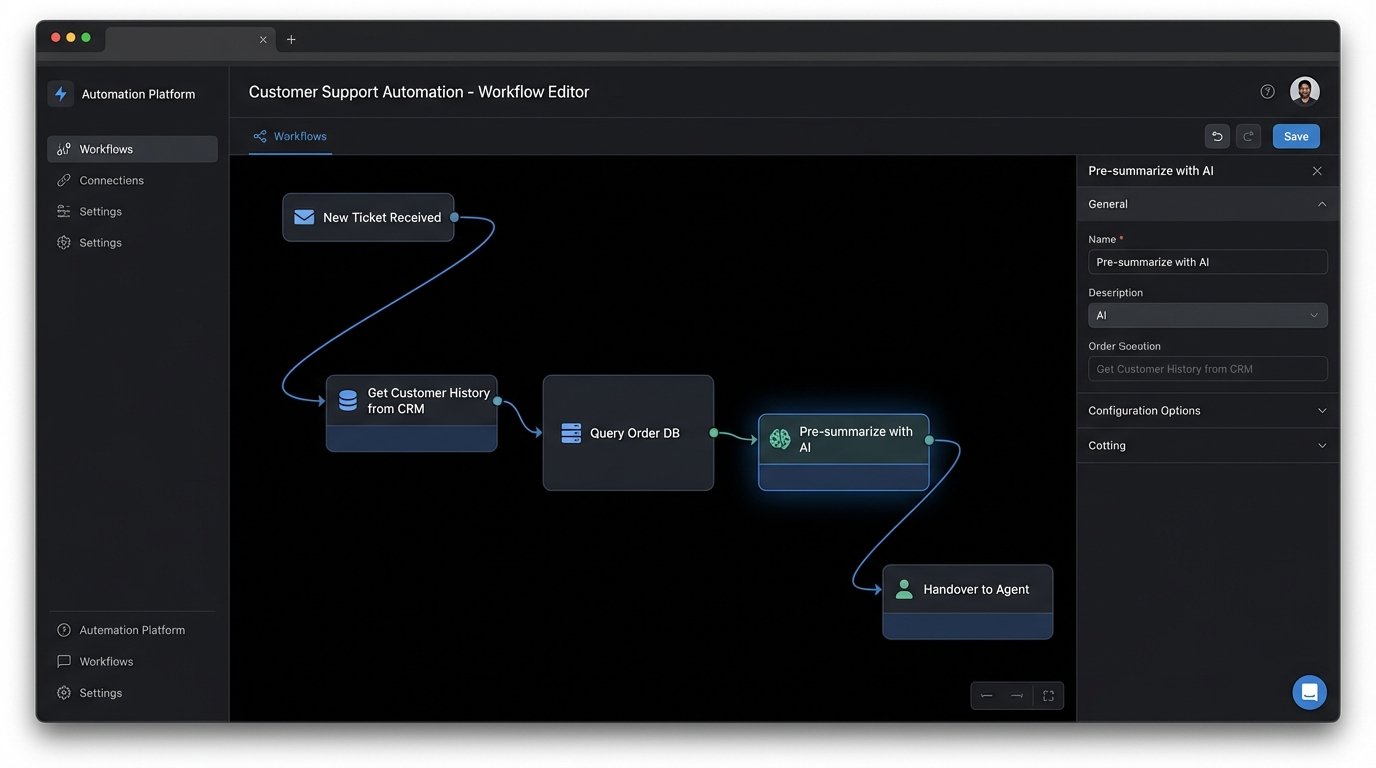The image size is (1376, 768).
Task: Click the database icon on Get Customer History node
Action: (347, 400)
